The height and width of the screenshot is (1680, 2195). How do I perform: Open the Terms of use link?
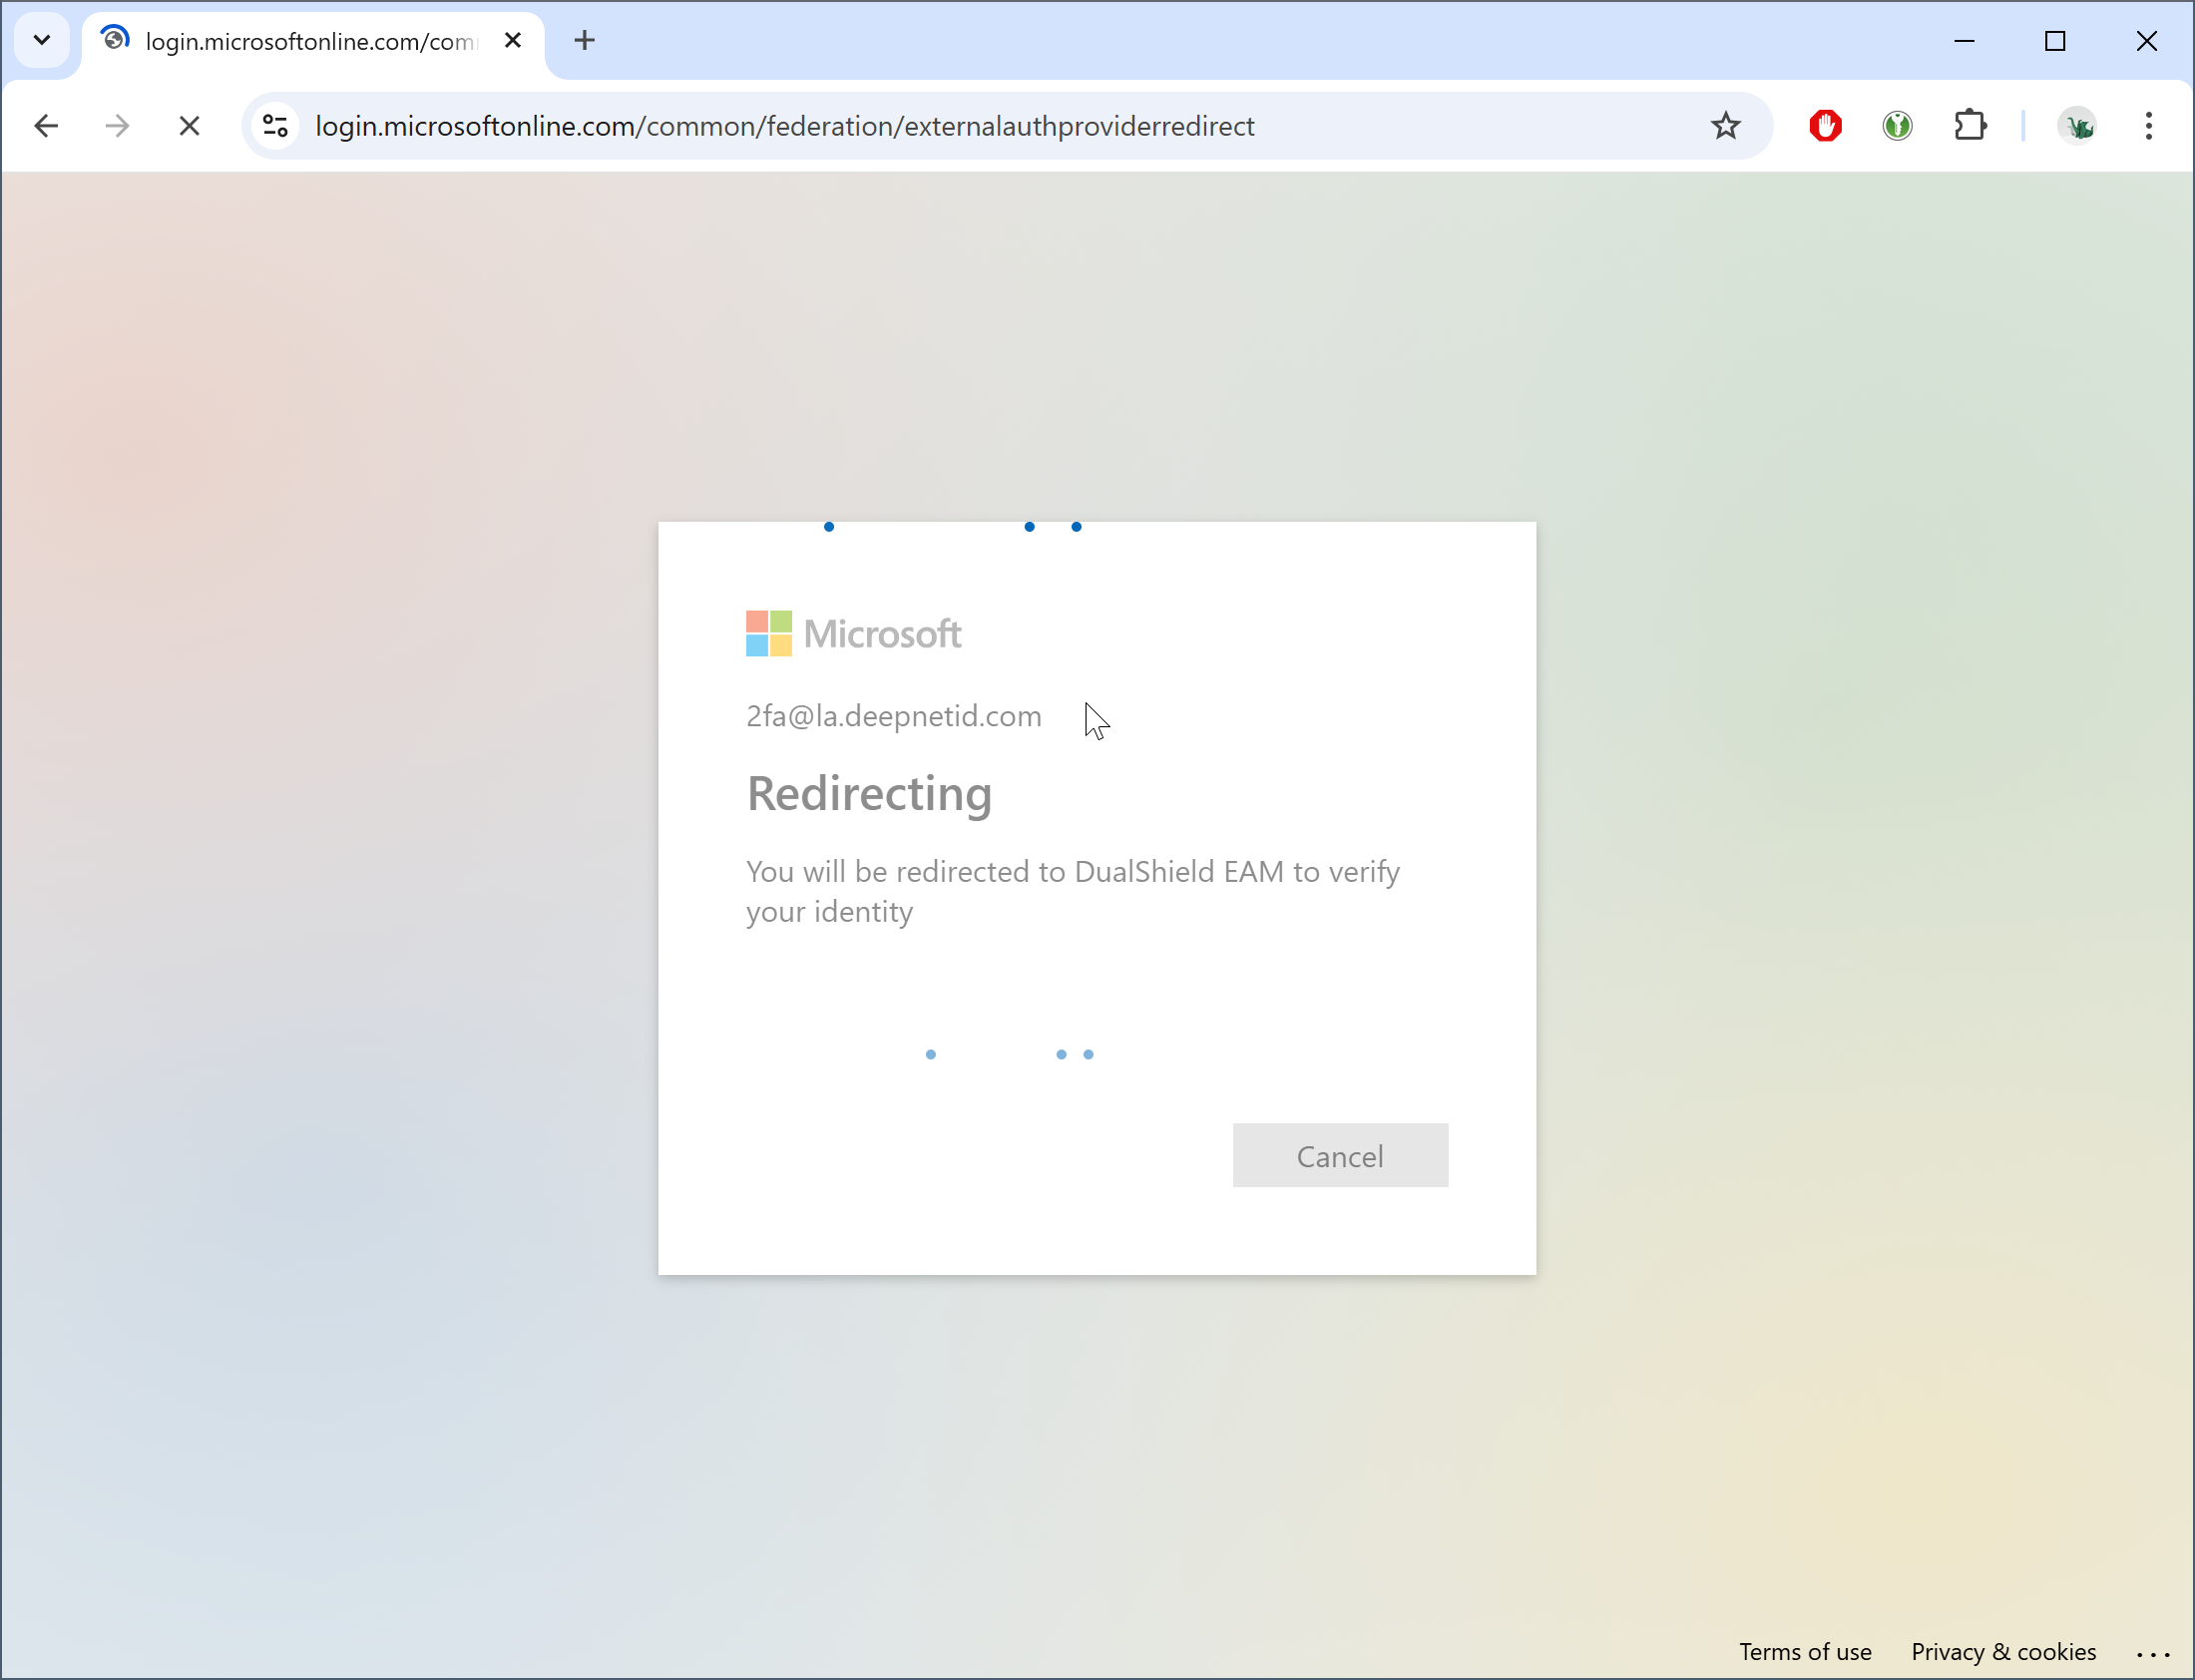click(x=1804, y=1652)
